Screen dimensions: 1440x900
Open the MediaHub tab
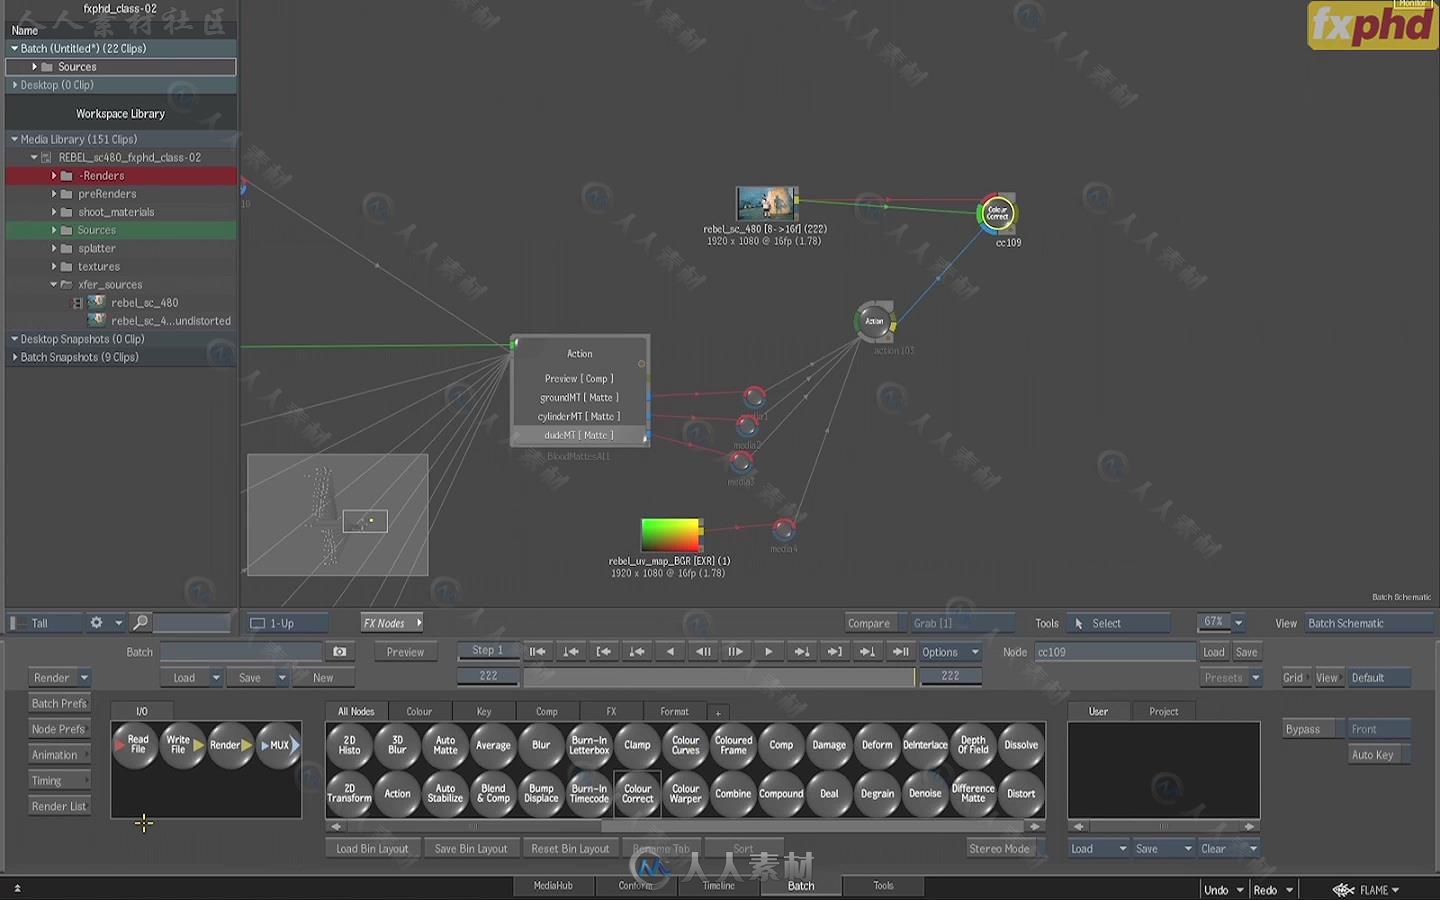pyautogui.click(x=553, y=886)
